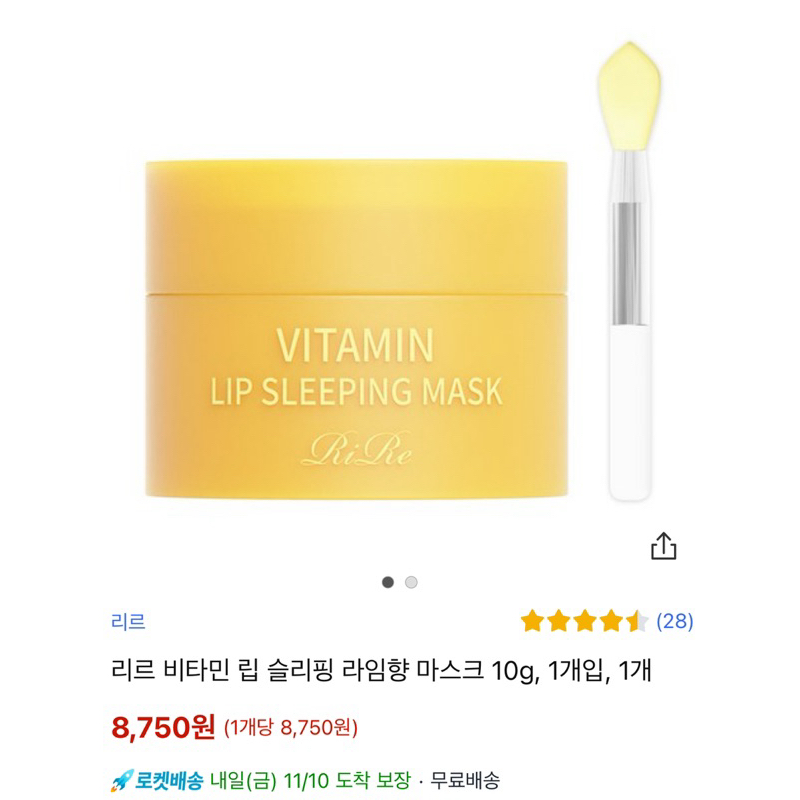This screenshot has width=800, height=800.
Task: Open the (28) review count link
Action: coord(674,621)
